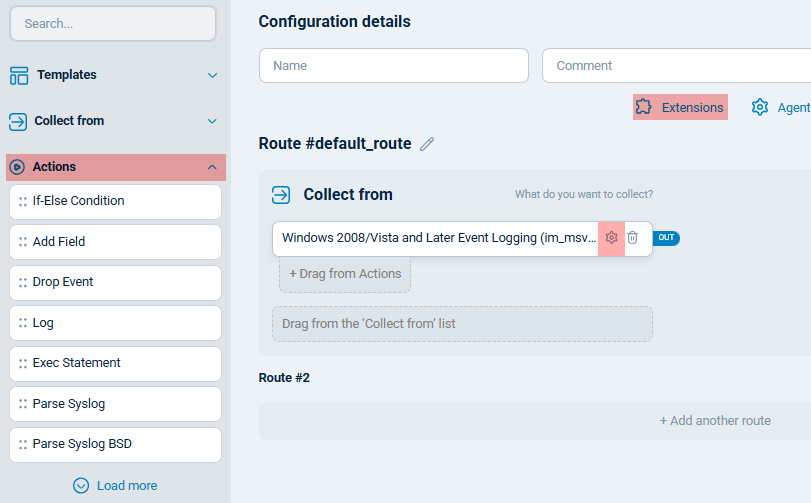Click the OUT badge on the input module
Screen dimensions: 811x503
[x=666, y=238]
